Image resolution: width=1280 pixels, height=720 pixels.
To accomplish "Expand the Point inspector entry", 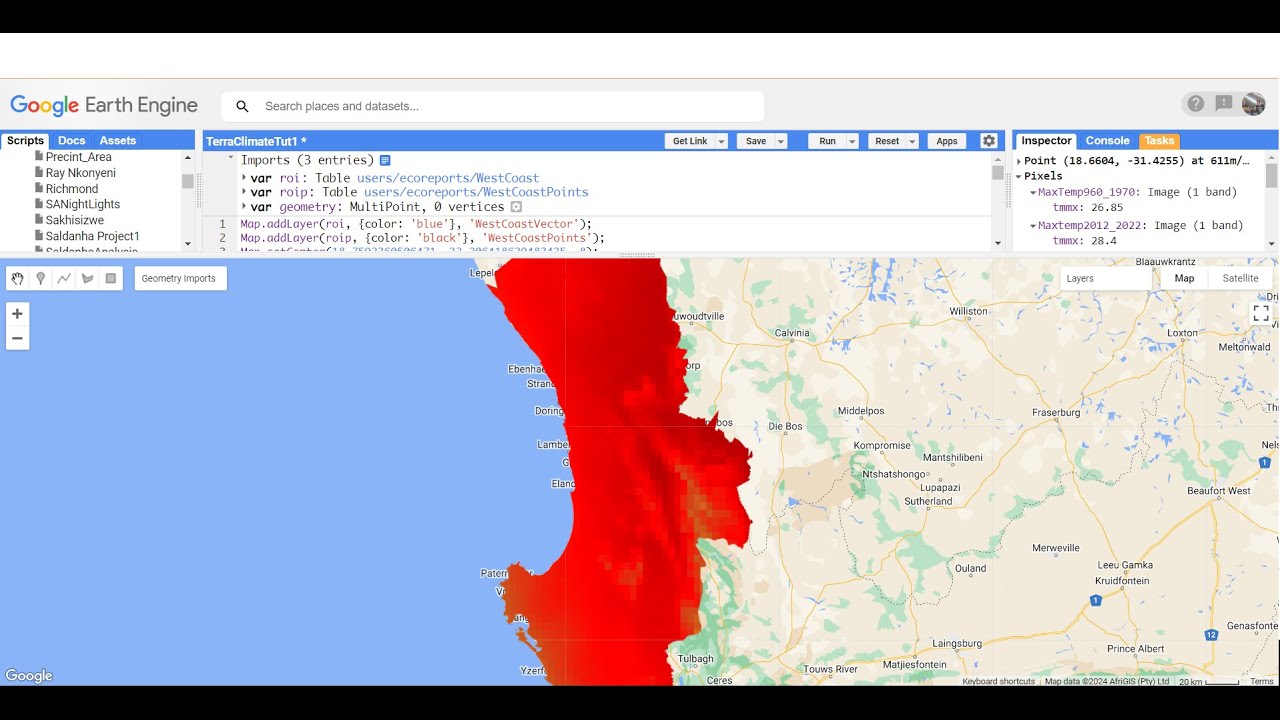I will 1019,161.
